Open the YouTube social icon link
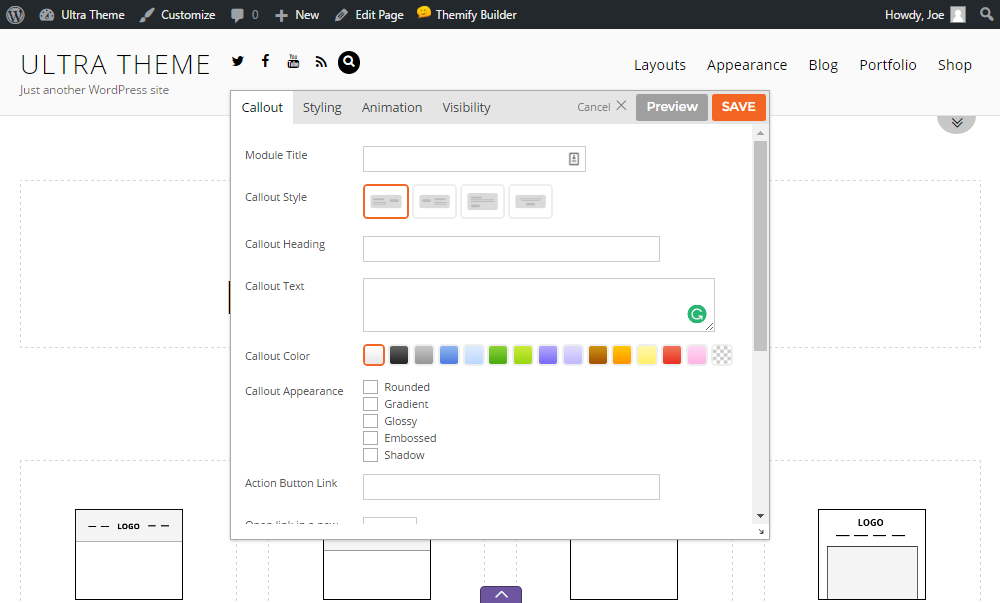 click(x=293, y=62)
